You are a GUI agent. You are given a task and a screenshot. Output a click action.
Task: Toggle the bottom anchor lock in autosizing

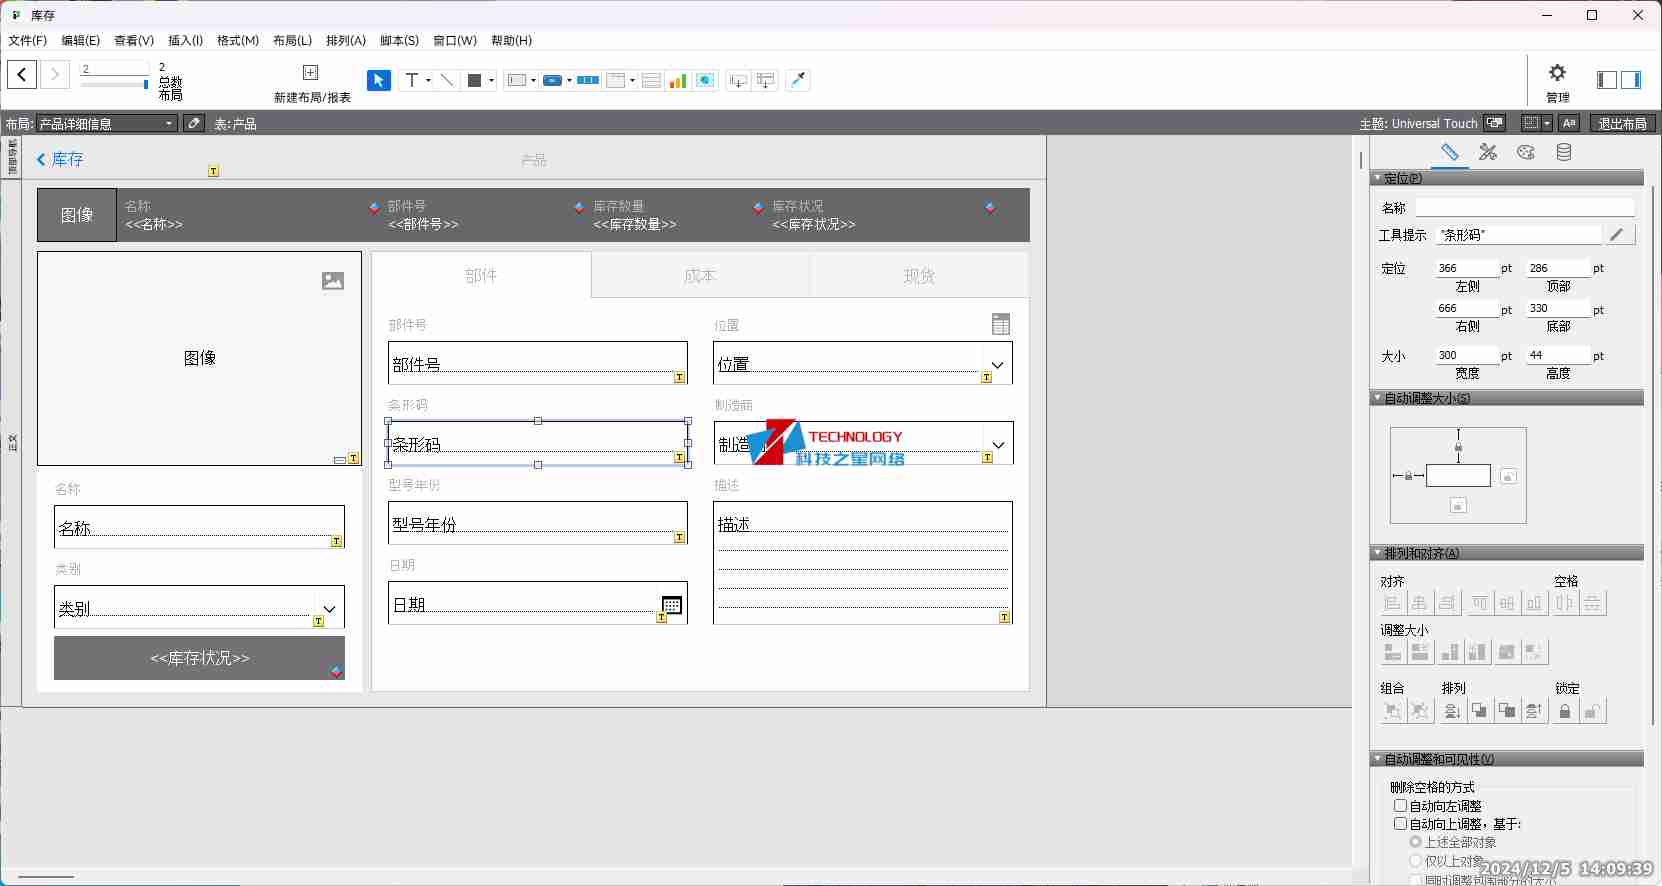pos(1458,506)
